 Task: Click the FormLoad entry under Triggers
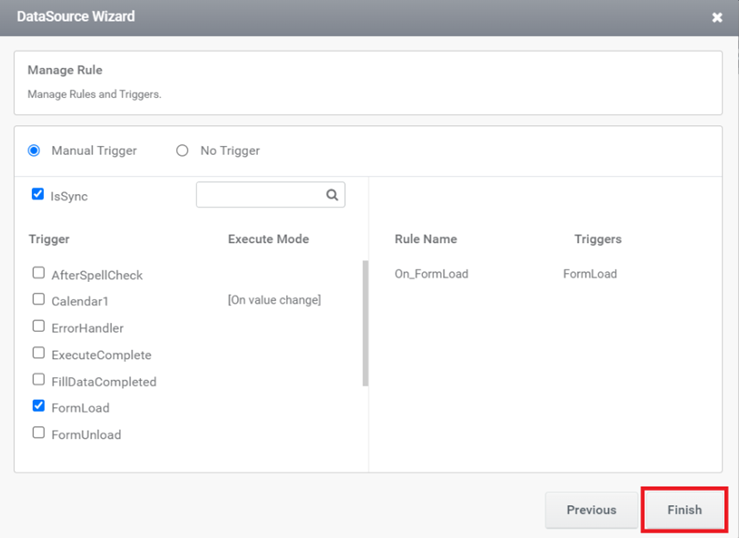590,274
